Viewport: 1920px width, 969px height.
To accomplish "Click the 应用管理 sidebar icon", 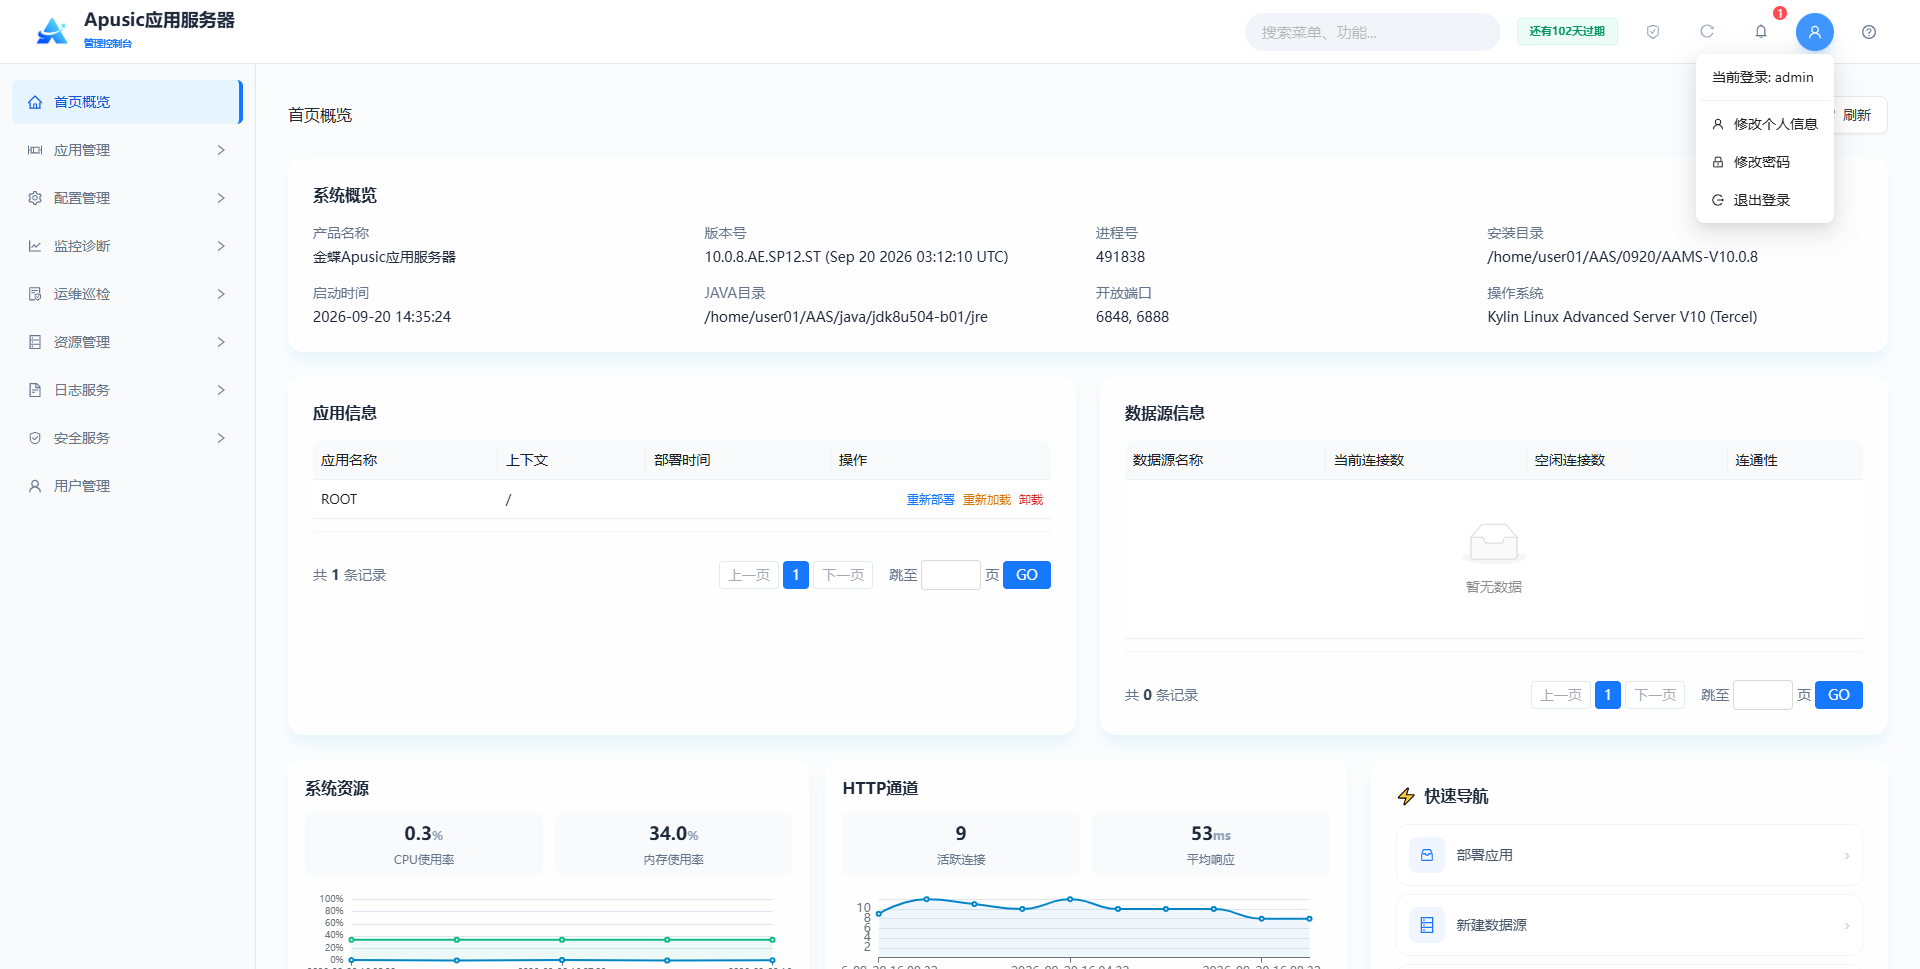I will pos(35,150).
